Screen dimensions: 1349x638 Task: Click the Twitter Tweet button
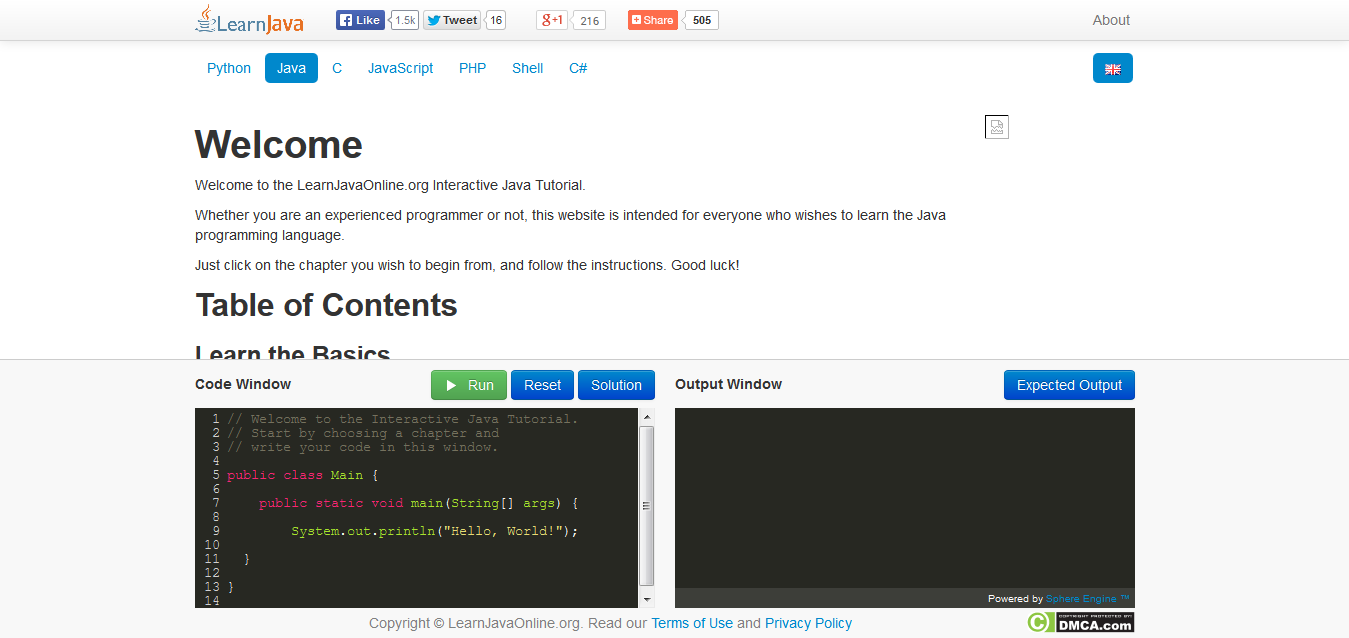click(452, 20)
